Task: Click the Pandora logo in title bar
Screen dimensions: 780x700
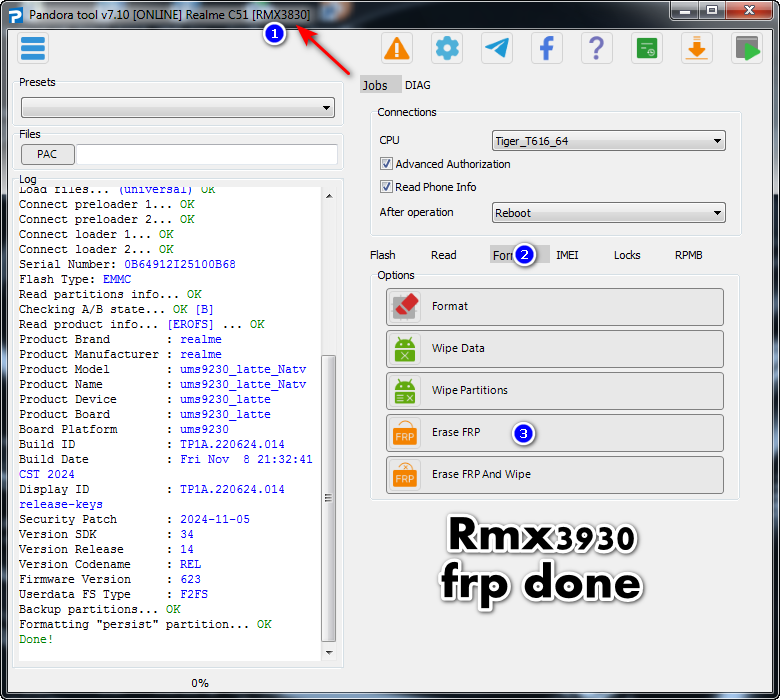Action: click(x=15, y=15)
